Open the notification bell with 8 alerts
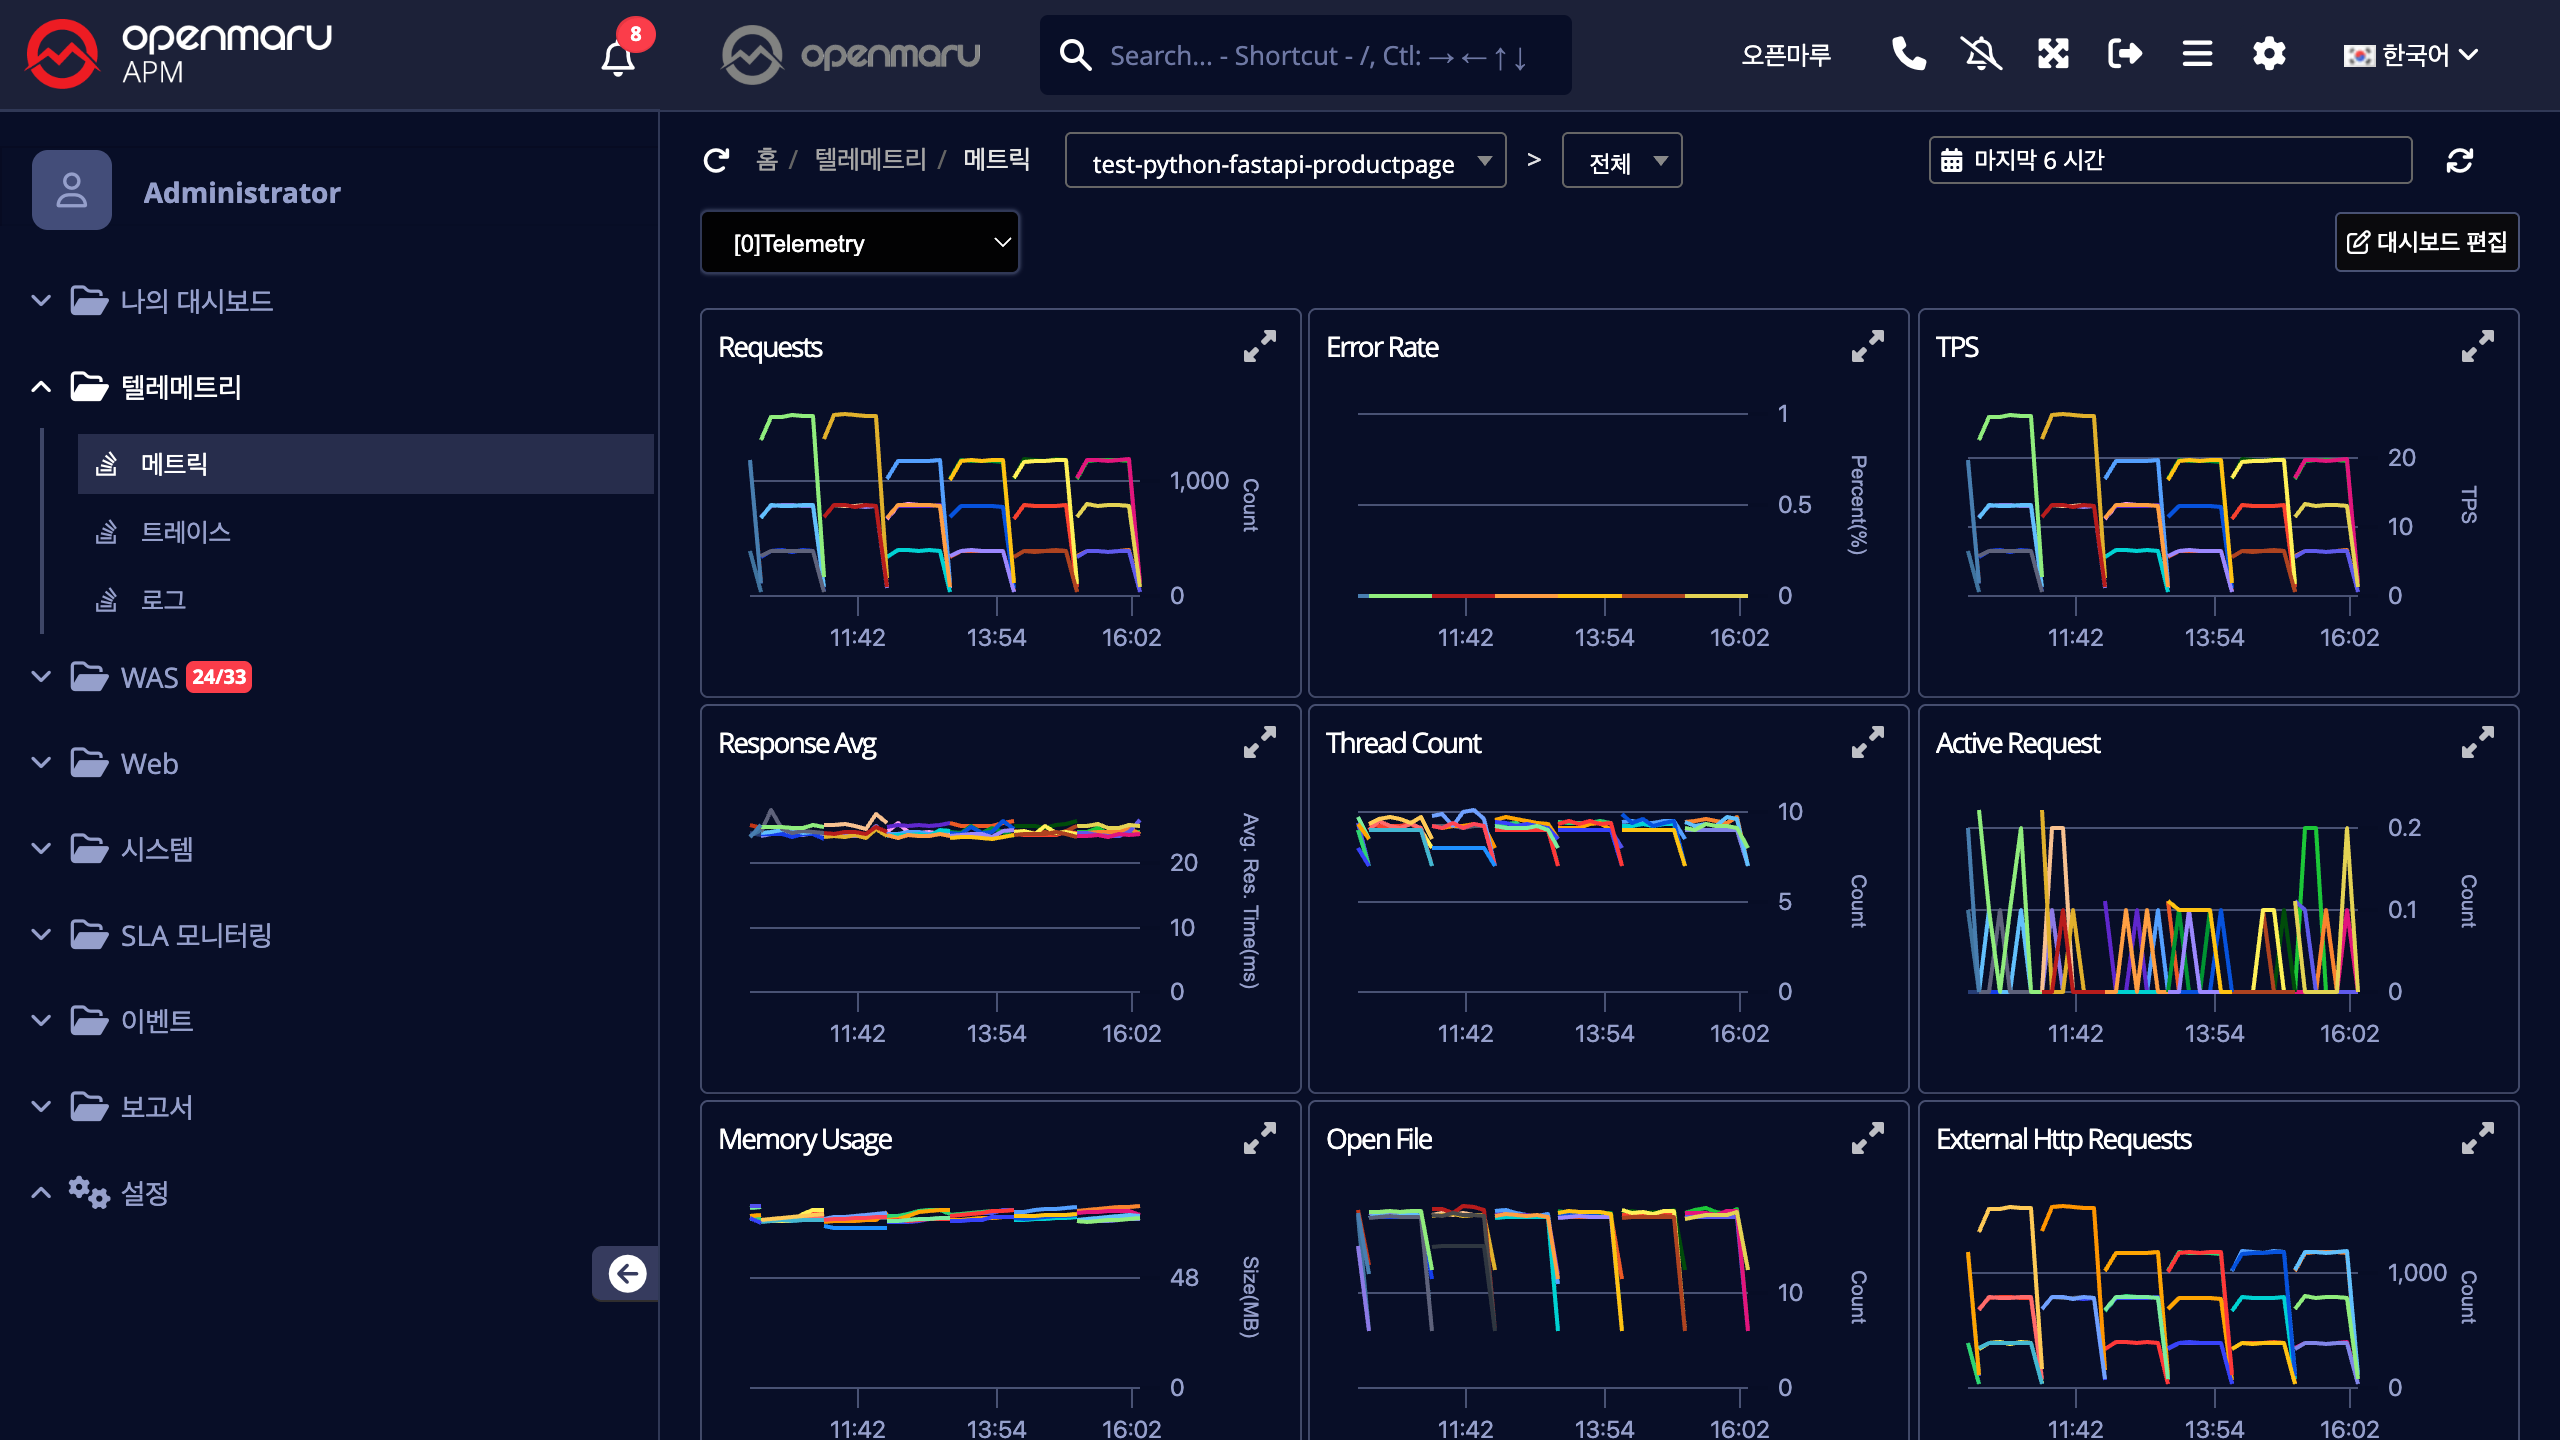 618,56
